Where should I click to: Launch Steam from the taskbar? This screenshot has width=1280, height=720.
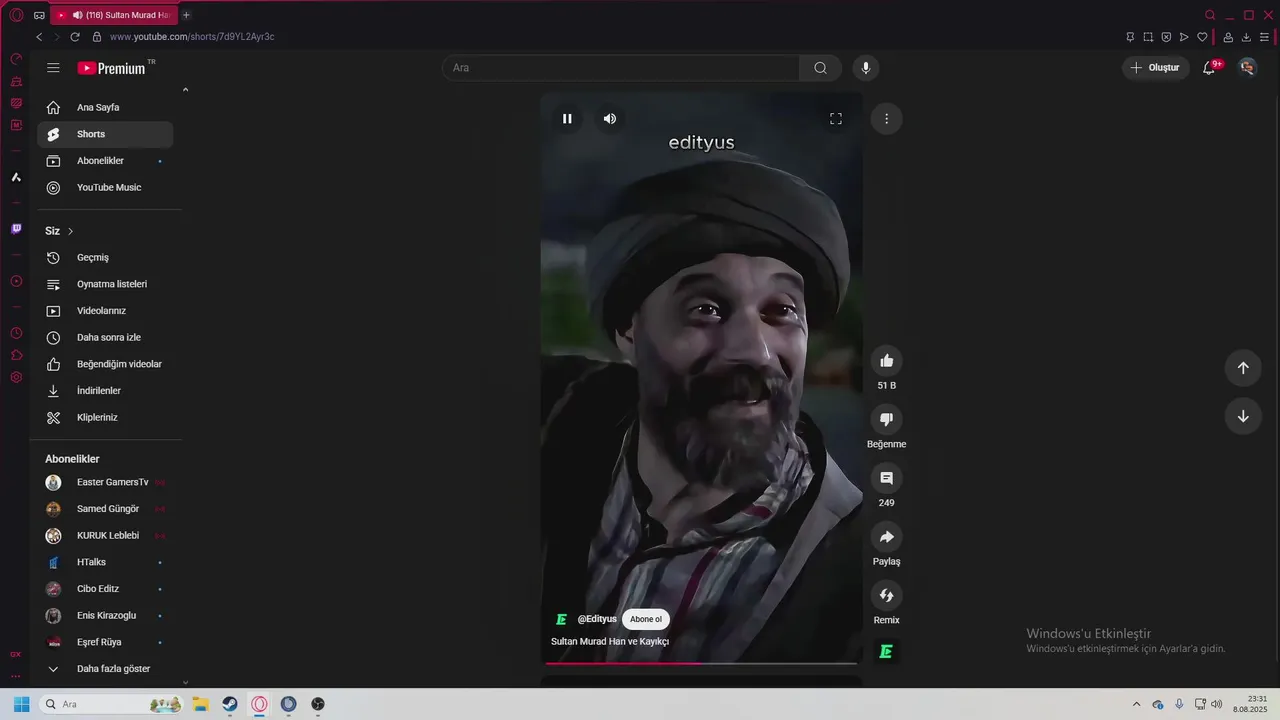point(230,704)
